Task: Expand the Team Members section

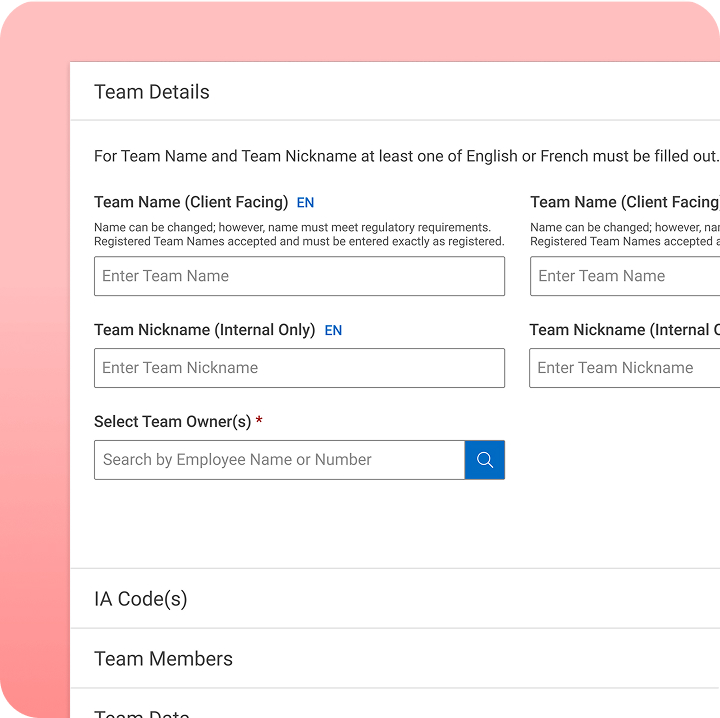Action: point(395,658)
